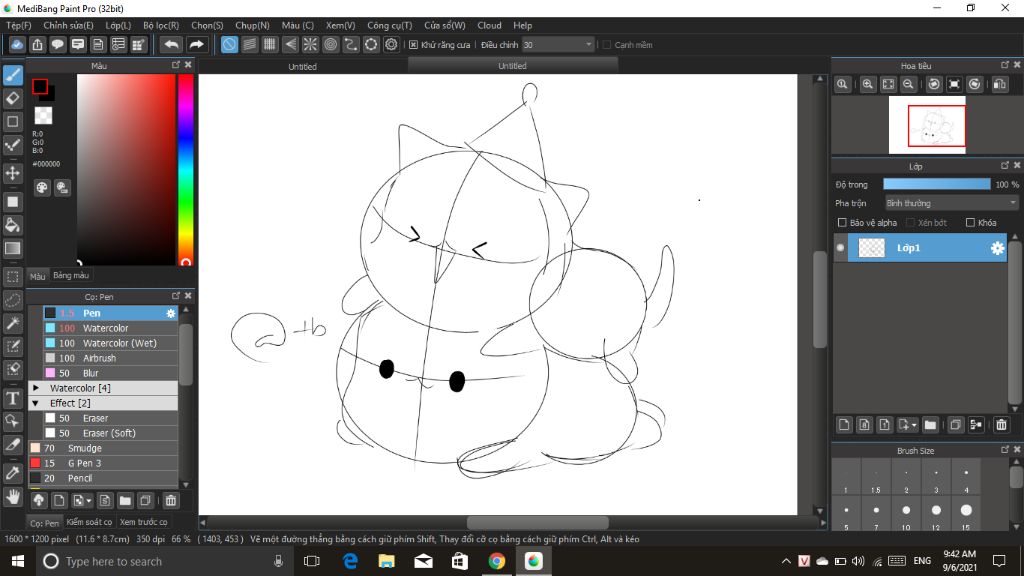1024x576 pixels.
Task: Click the Undo arrow in toolbar
Action: (x=171, y=44)
